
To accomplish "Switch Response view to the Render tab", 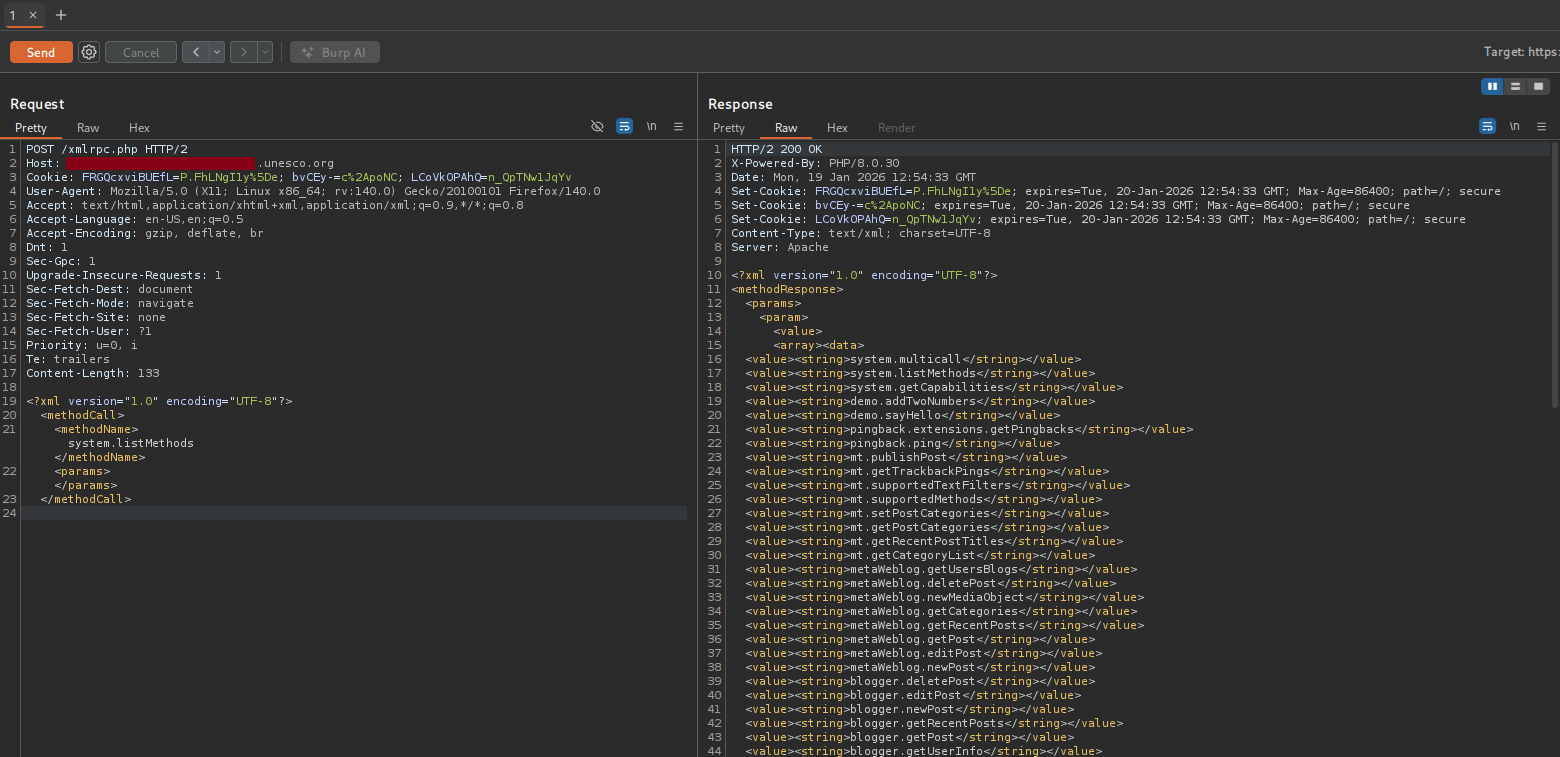I will point(896,128).
